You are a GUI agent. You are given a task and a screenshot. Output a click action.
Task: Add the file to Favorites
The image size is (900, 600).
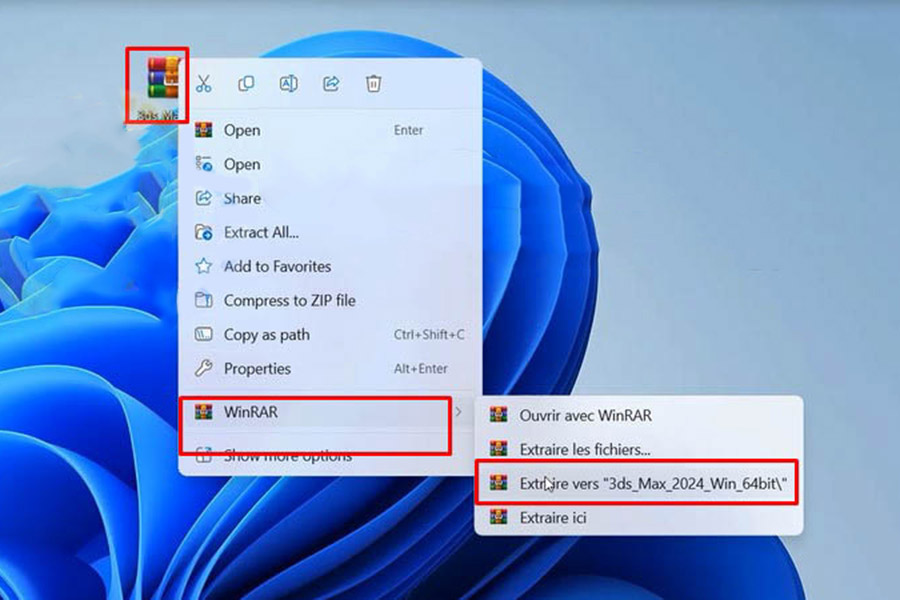[277, 266]
